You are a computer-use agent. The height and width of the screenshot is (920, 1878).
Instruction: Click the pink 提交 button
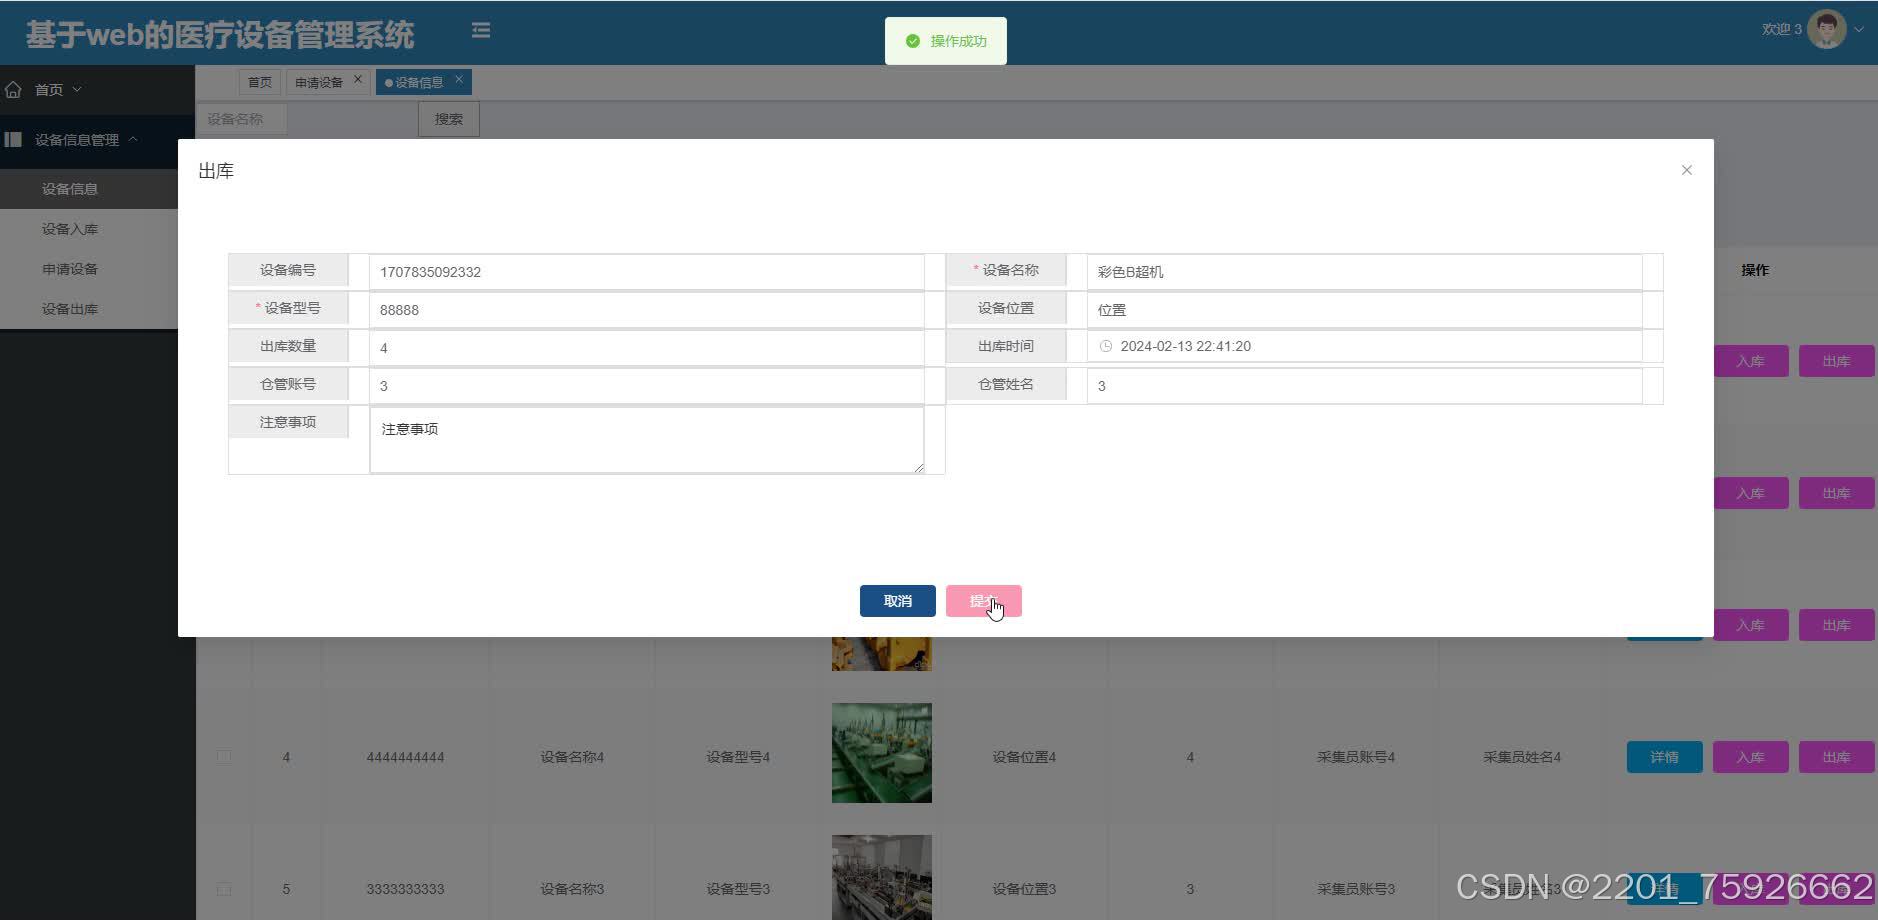984,601
